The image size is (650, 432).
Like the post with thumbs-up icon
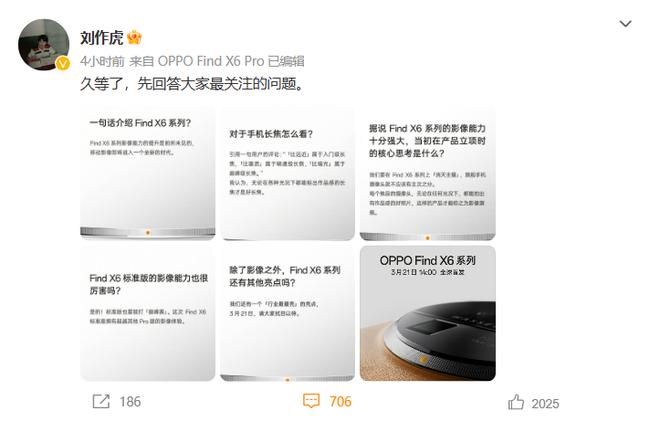(x=516, y=402)
